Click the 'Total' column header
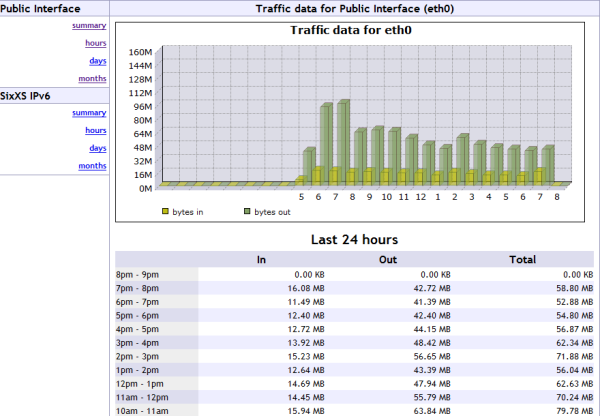This screenshot has height=416, width=600. point(523,259)
